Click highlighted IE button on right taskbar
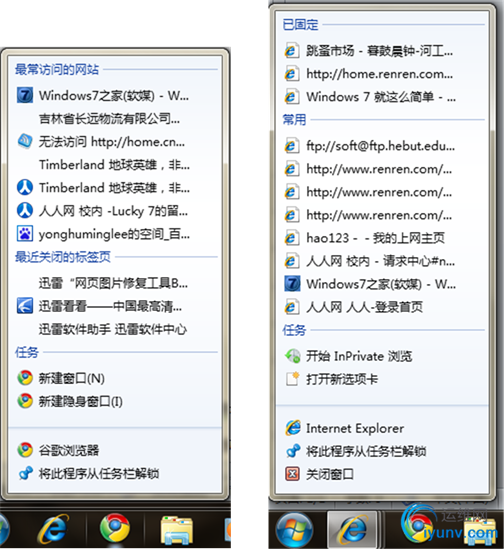The width and height of the screenshot is (504, 549). 352,529
